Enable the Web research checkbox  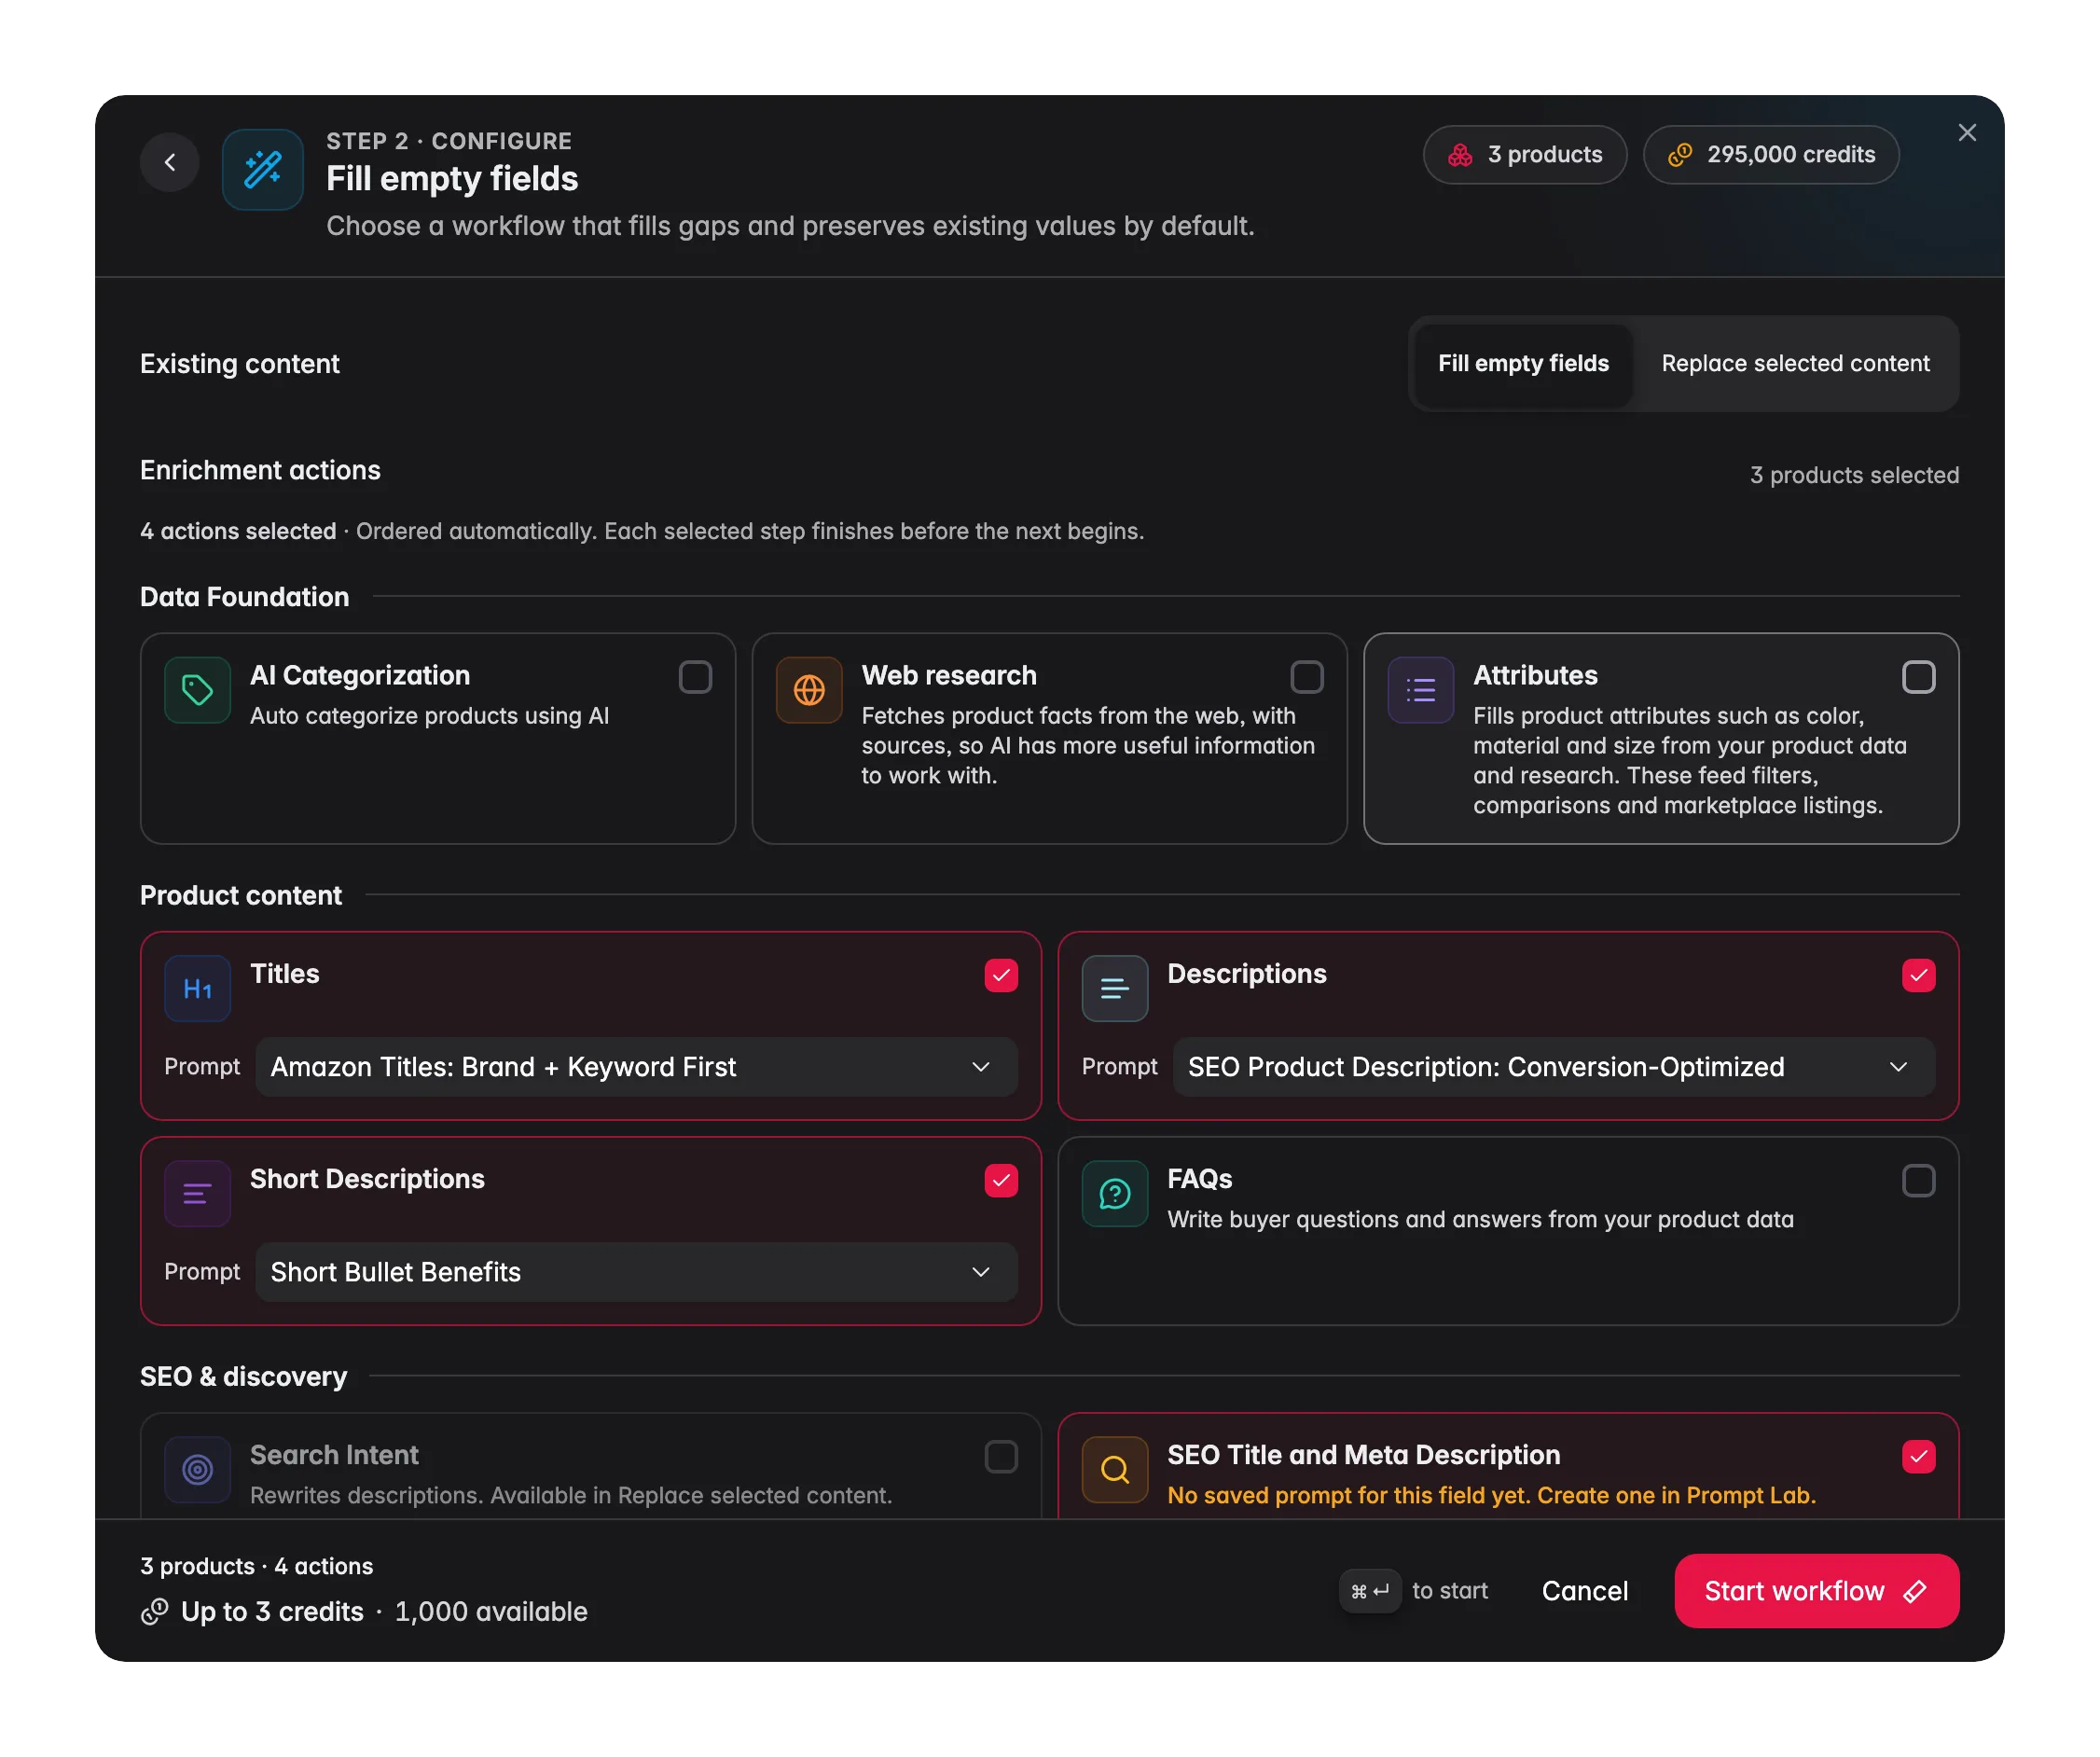point(1307,677)
